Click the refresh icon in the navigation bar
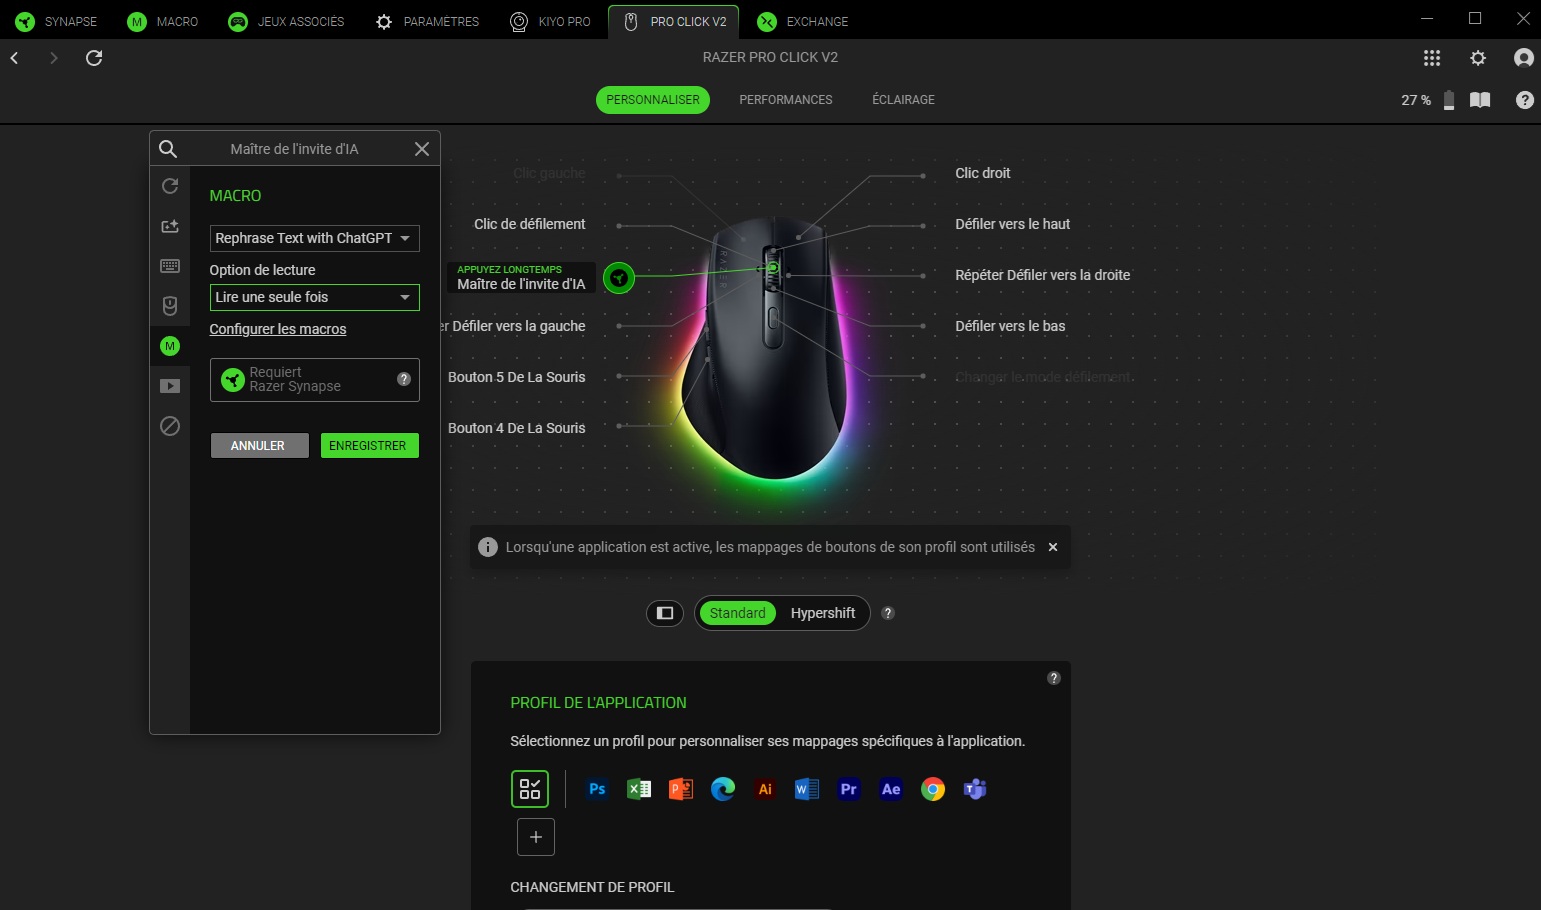The height and width of the screenshot is (910, 1541). point(94,58)
